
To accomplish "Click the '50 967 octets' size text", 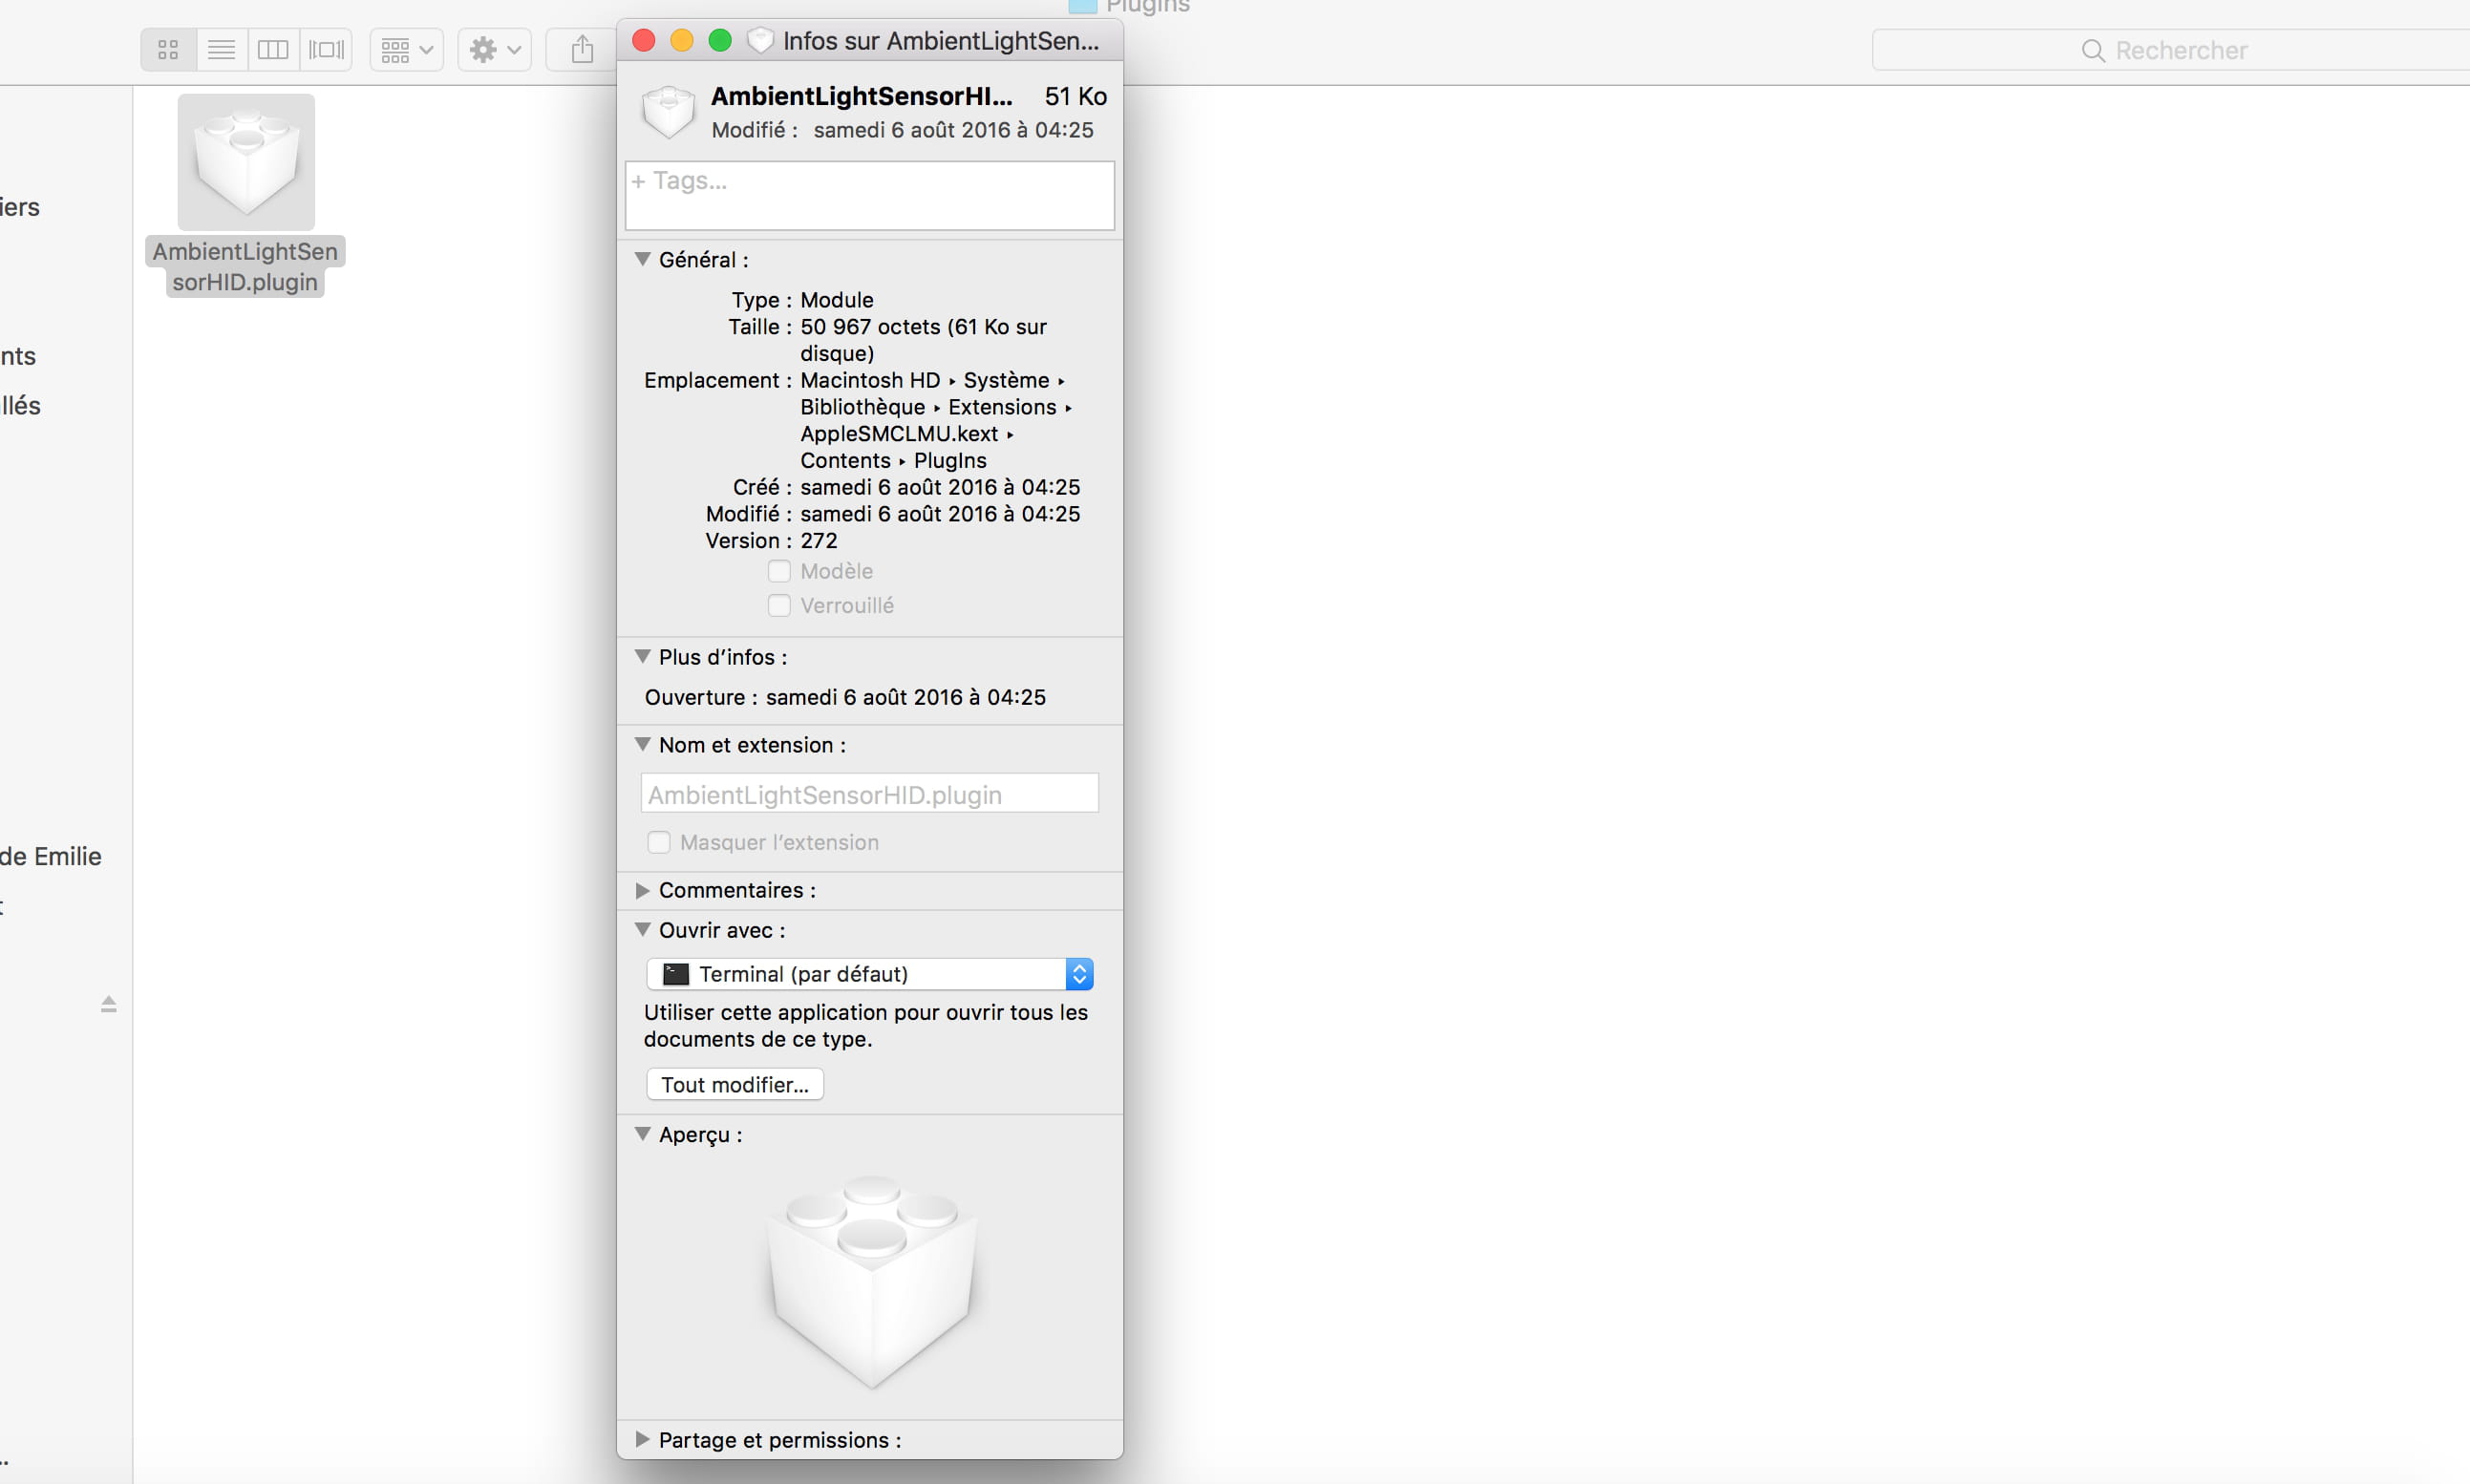I will 870,327.
